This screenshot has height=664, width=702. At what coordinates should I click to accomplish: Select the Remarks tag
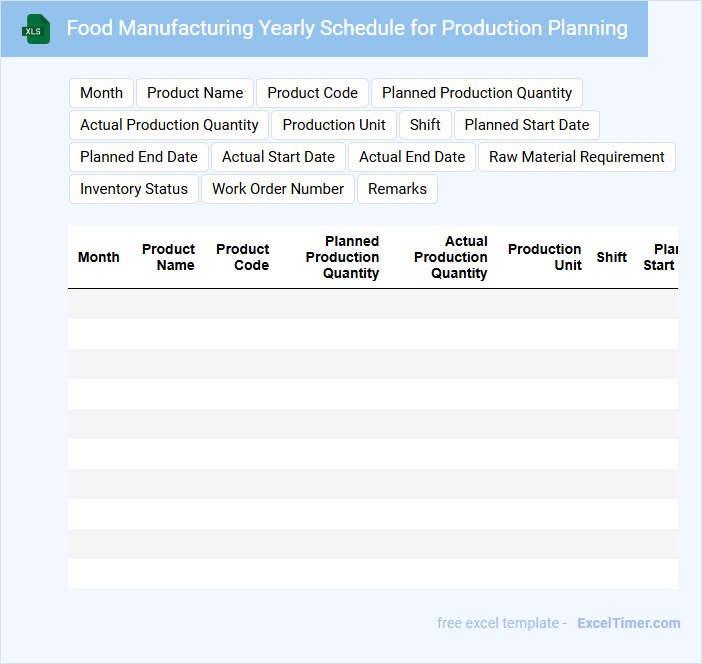click(x=397, y=189)
